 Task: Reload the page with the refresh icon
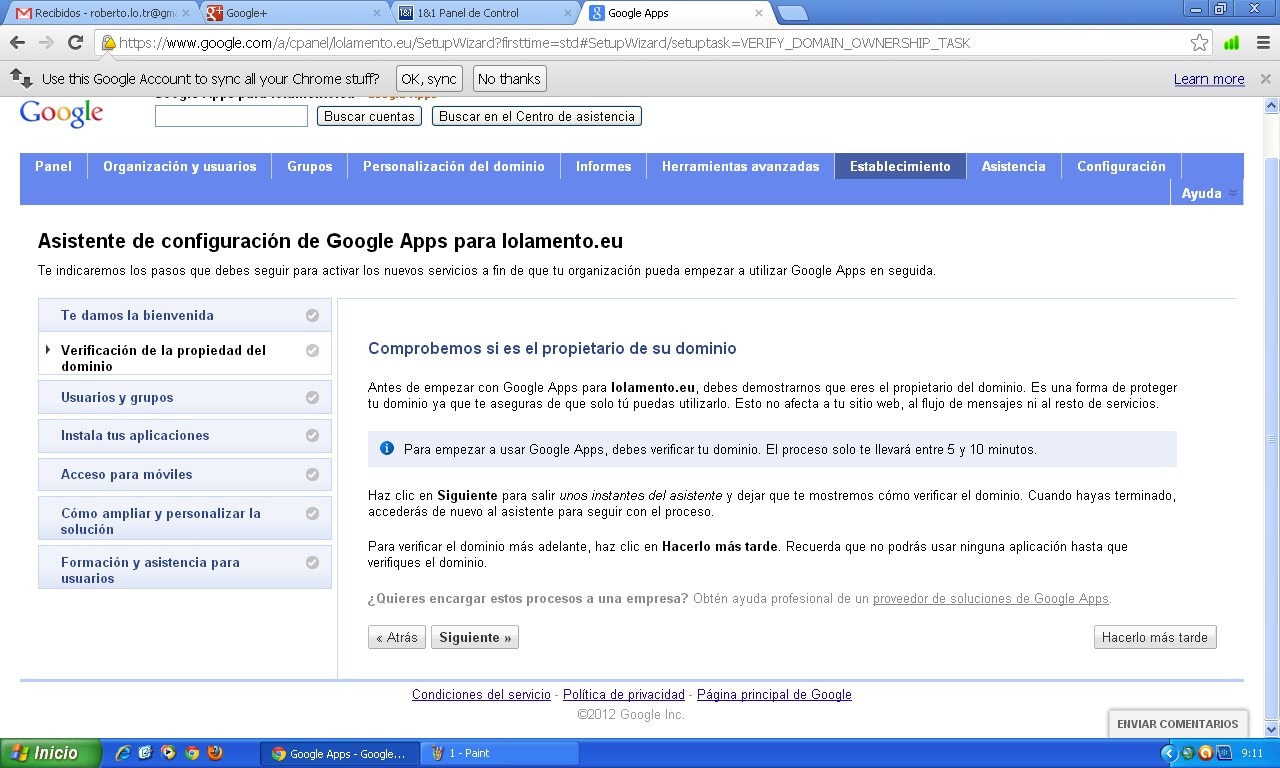point(75,43)
